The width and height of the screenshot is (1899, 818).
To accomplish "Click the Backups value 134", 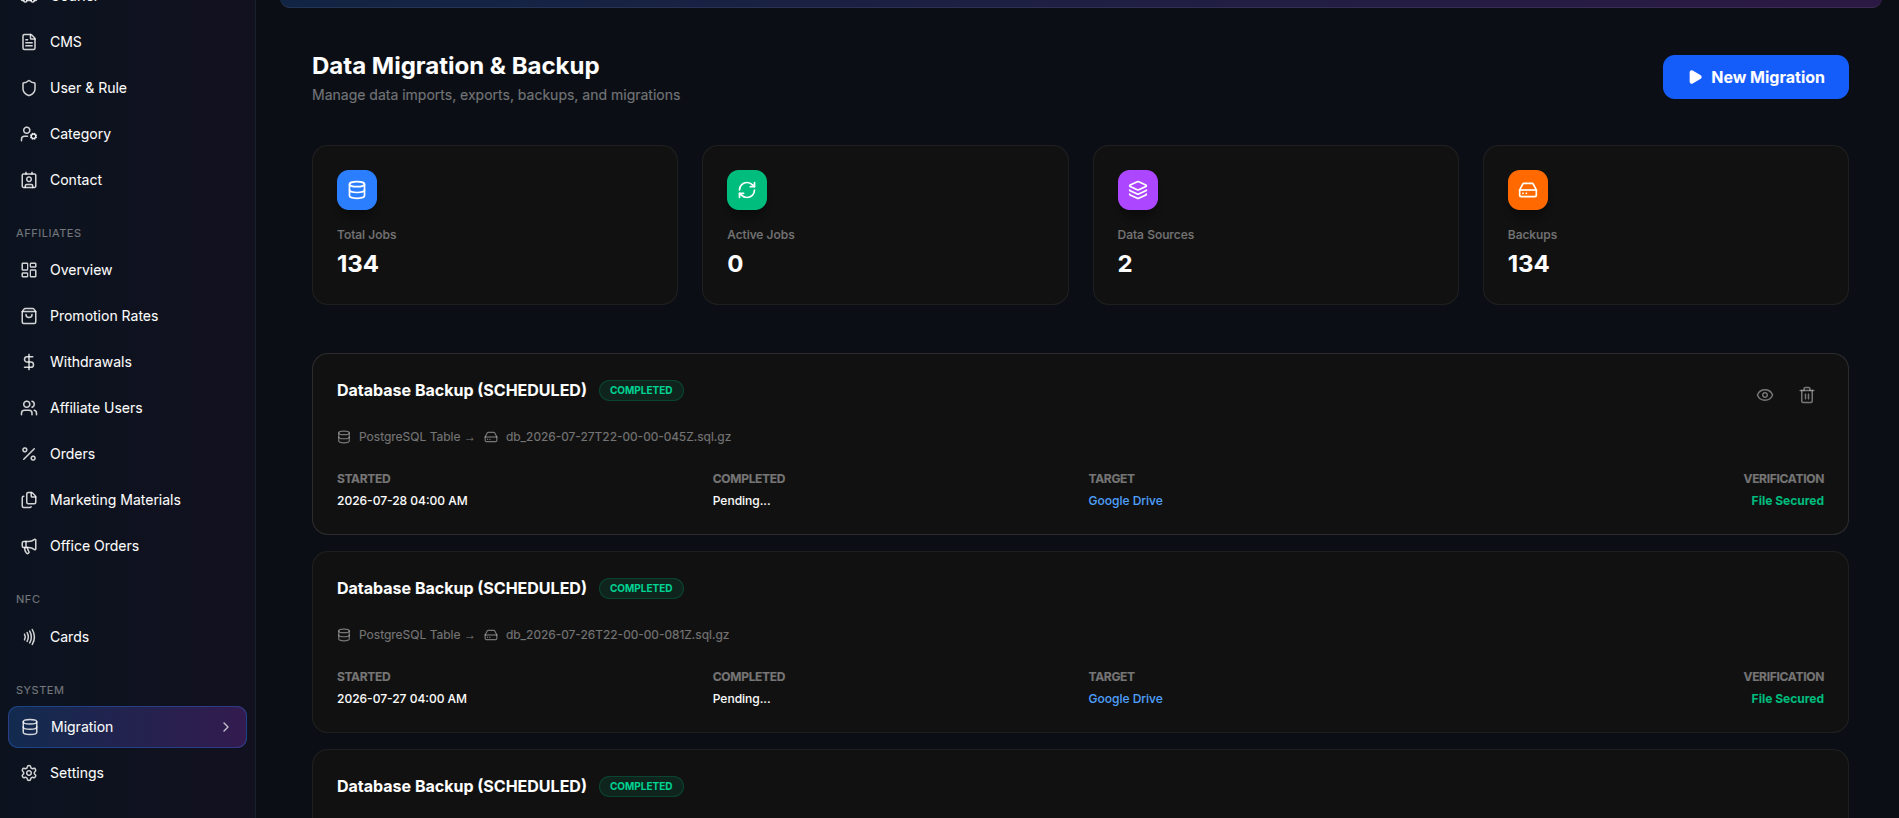I will (1528, 264).
